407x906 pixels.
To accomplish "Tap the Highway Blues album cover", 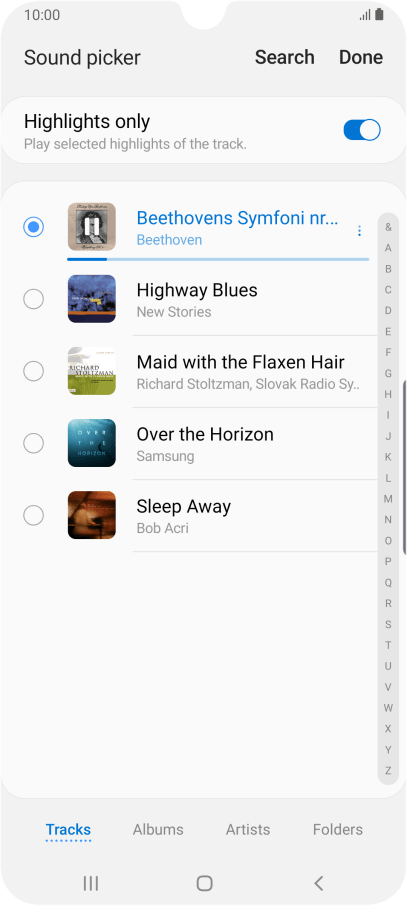I will pyautogui.click(x=91, y=299).
